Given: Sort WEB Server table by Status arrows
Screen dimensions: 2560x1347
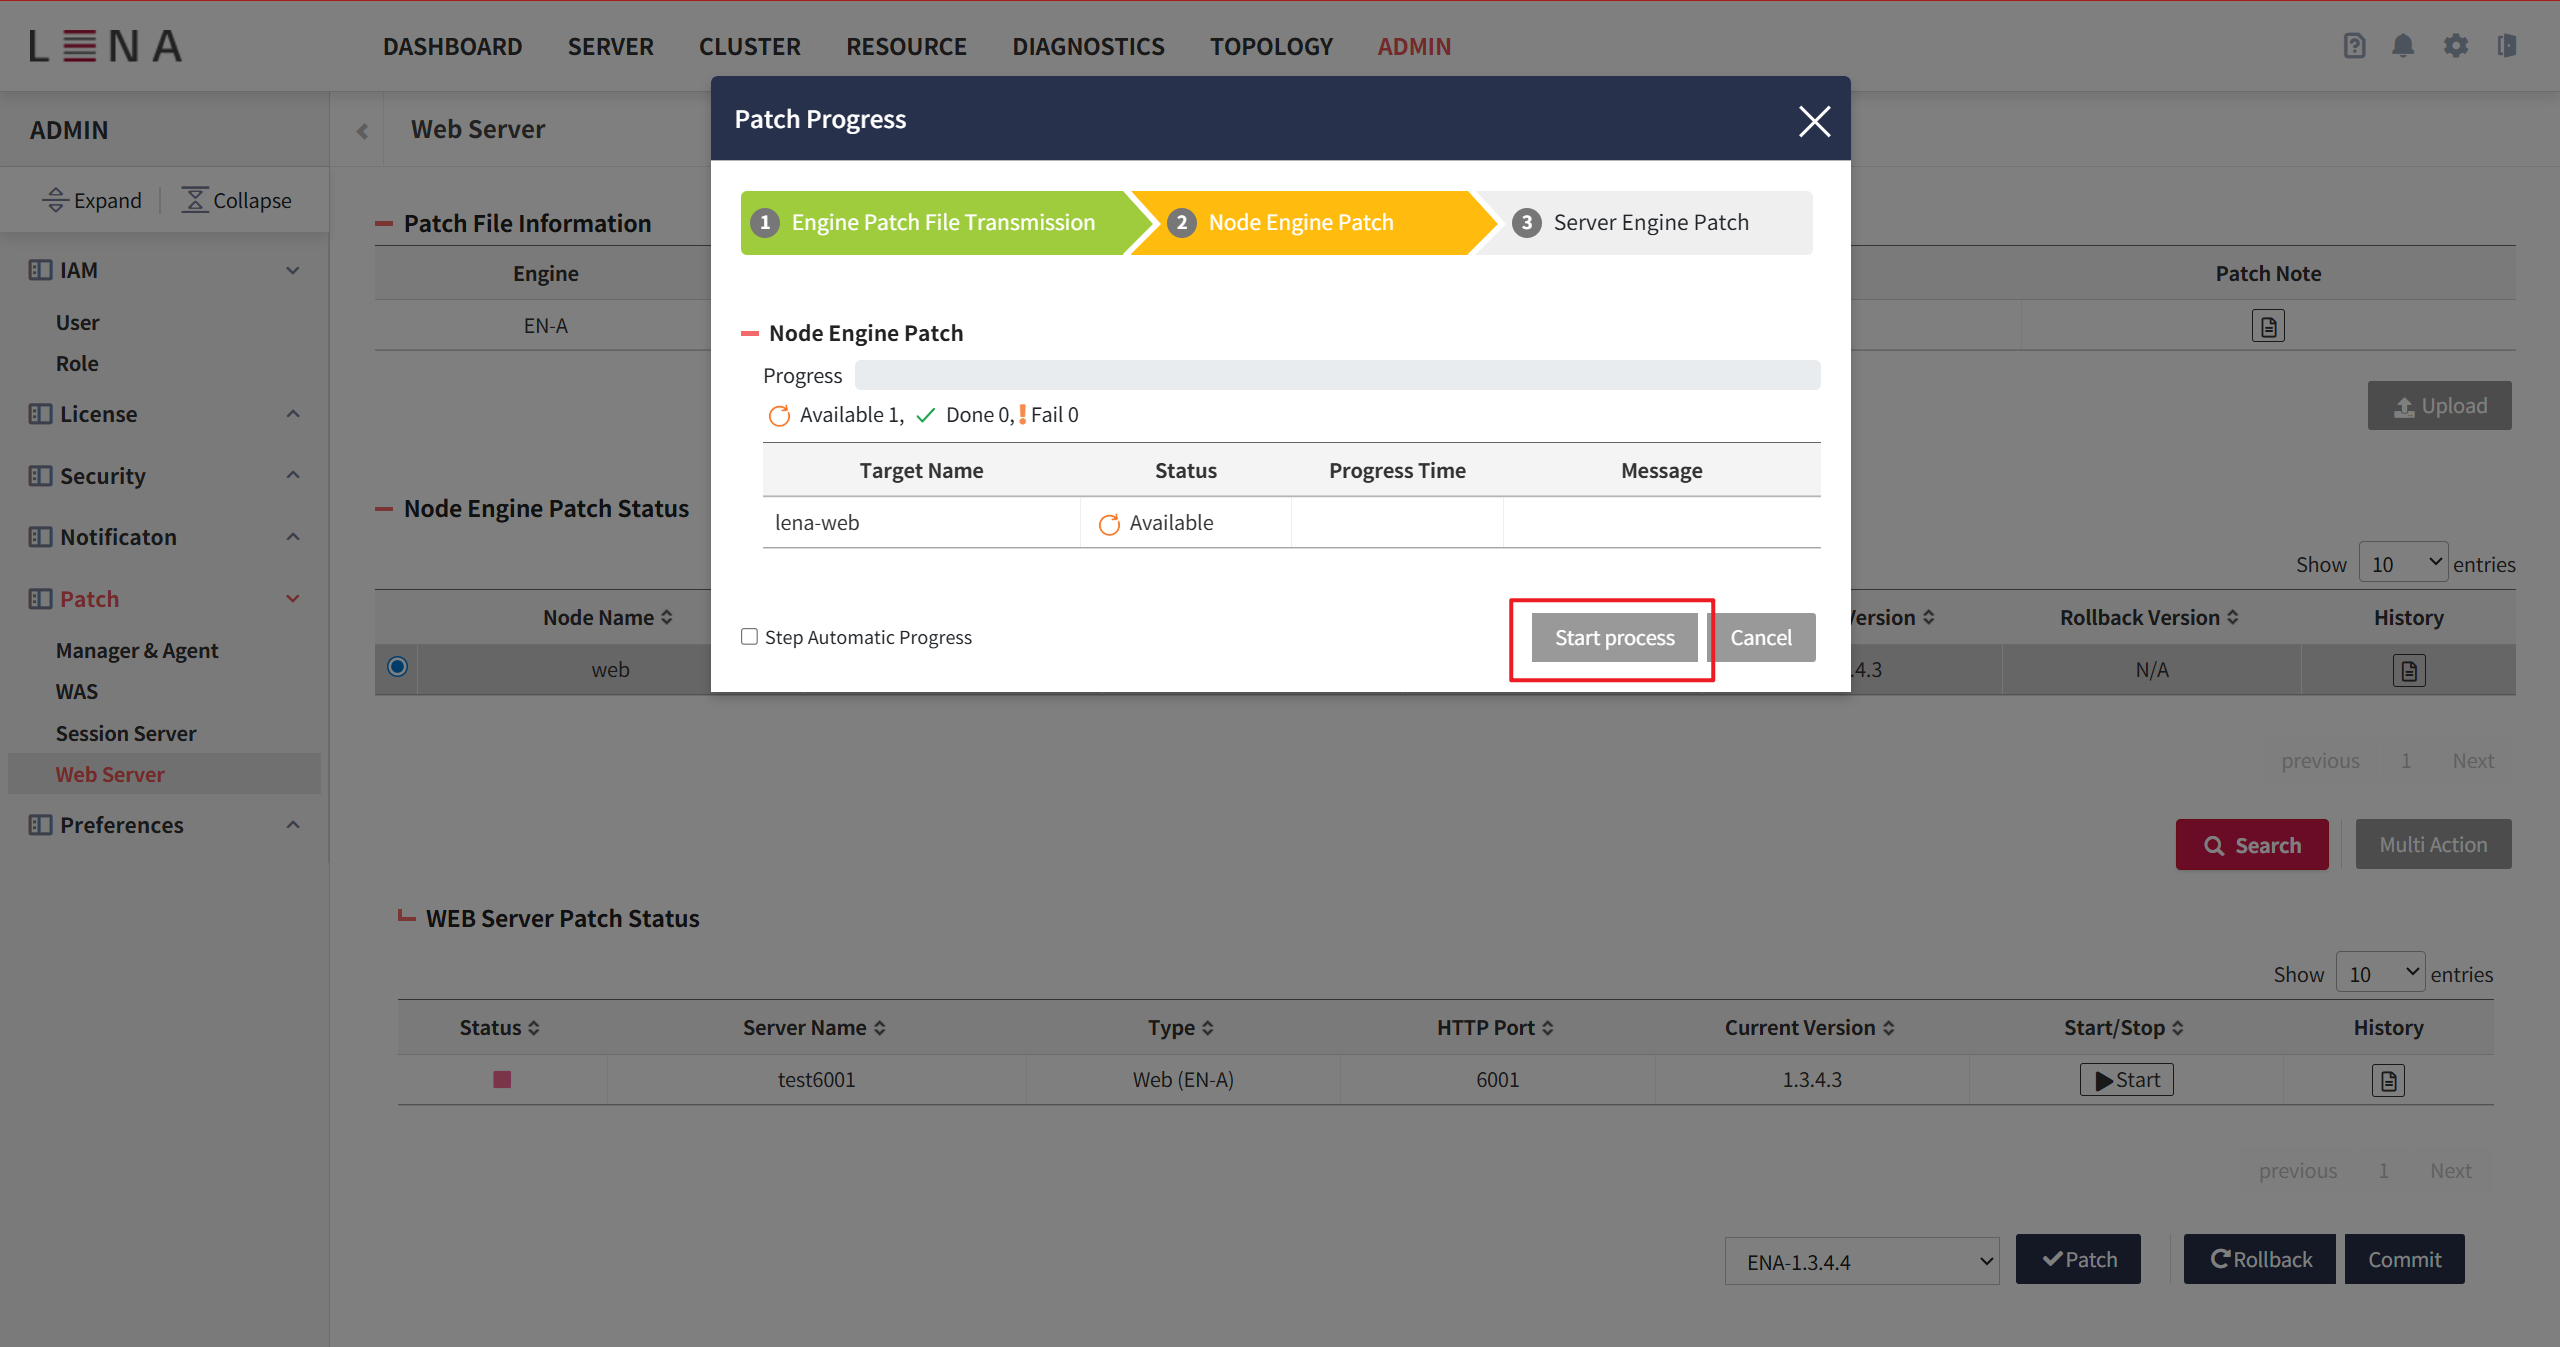Looking at the screenshot, I should coord(533,1028).
